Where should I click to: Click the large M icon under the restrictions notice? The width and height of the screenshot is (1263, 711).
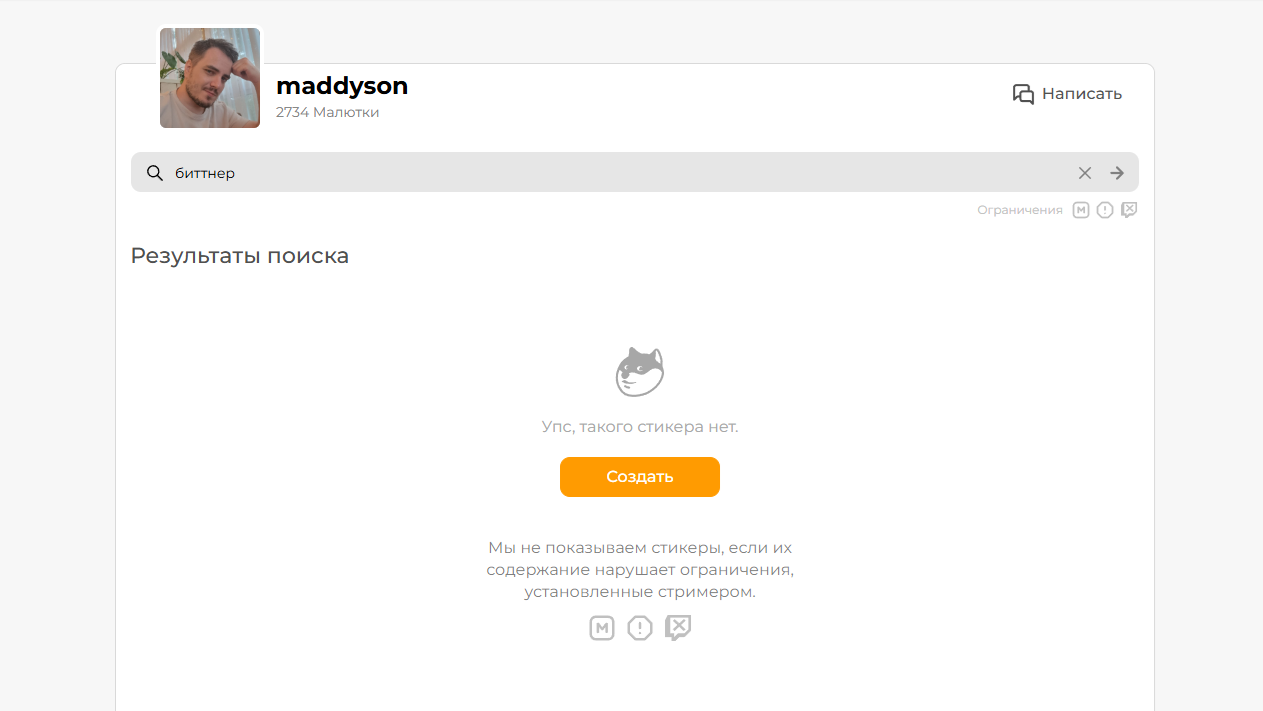602,628
